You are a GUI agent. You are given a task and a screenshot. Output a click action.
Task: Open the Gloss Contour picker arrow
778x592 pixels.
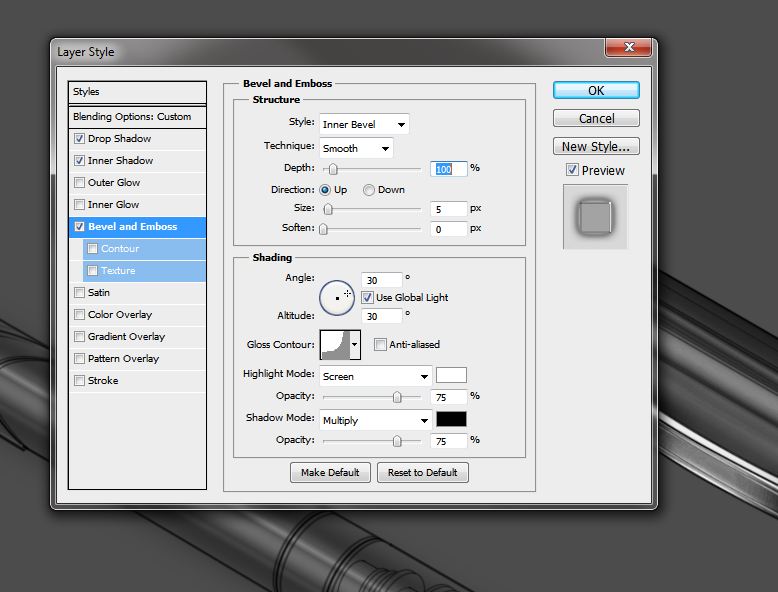click(354, 345)
